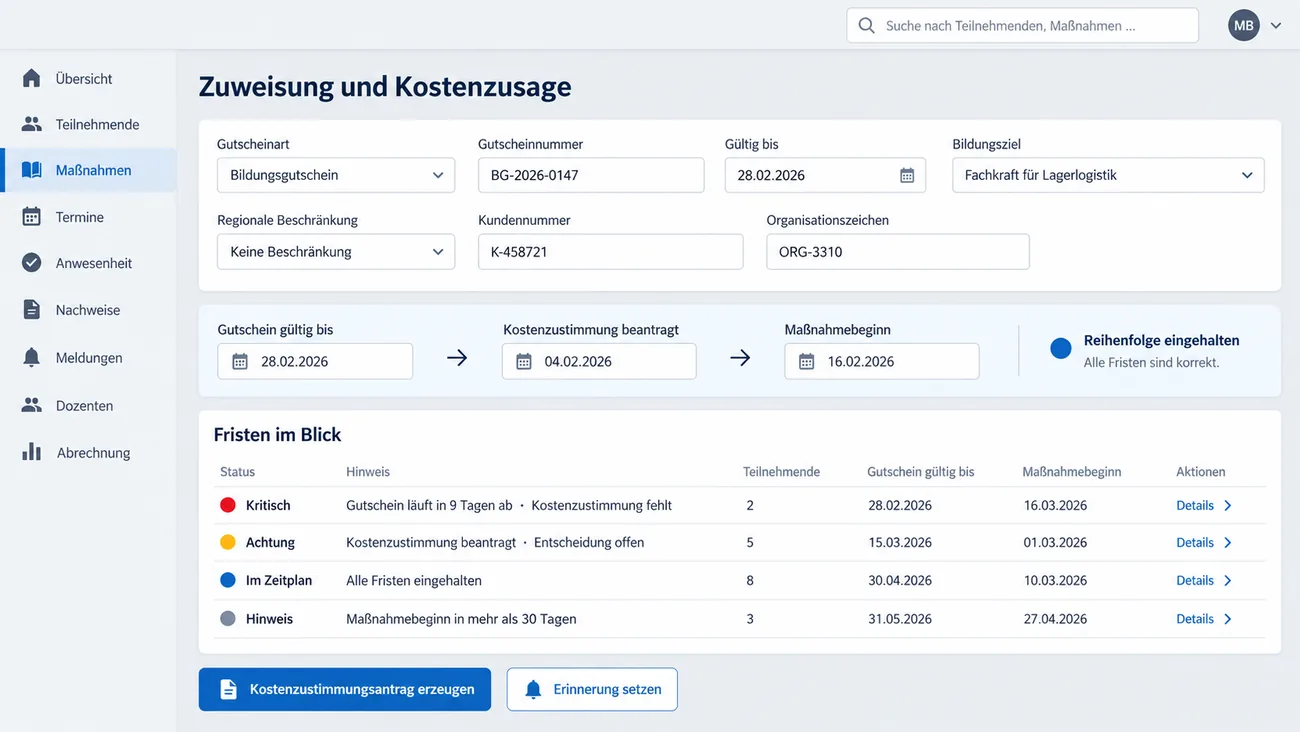Click chevron arrow in Achtung row
Viewport: 1300px width, 732px height.
point(1228,542)
